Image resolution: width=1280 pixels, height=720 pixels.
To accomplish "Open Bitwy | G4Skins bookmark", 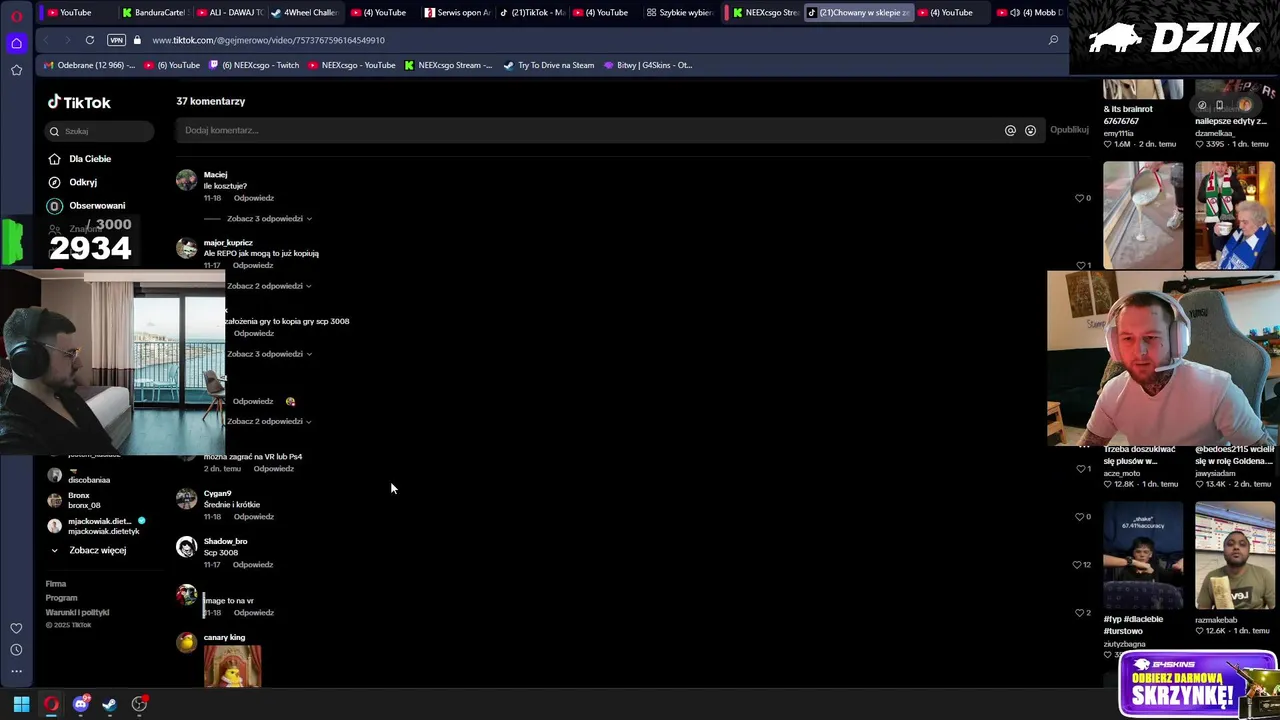I will point(647,65).
